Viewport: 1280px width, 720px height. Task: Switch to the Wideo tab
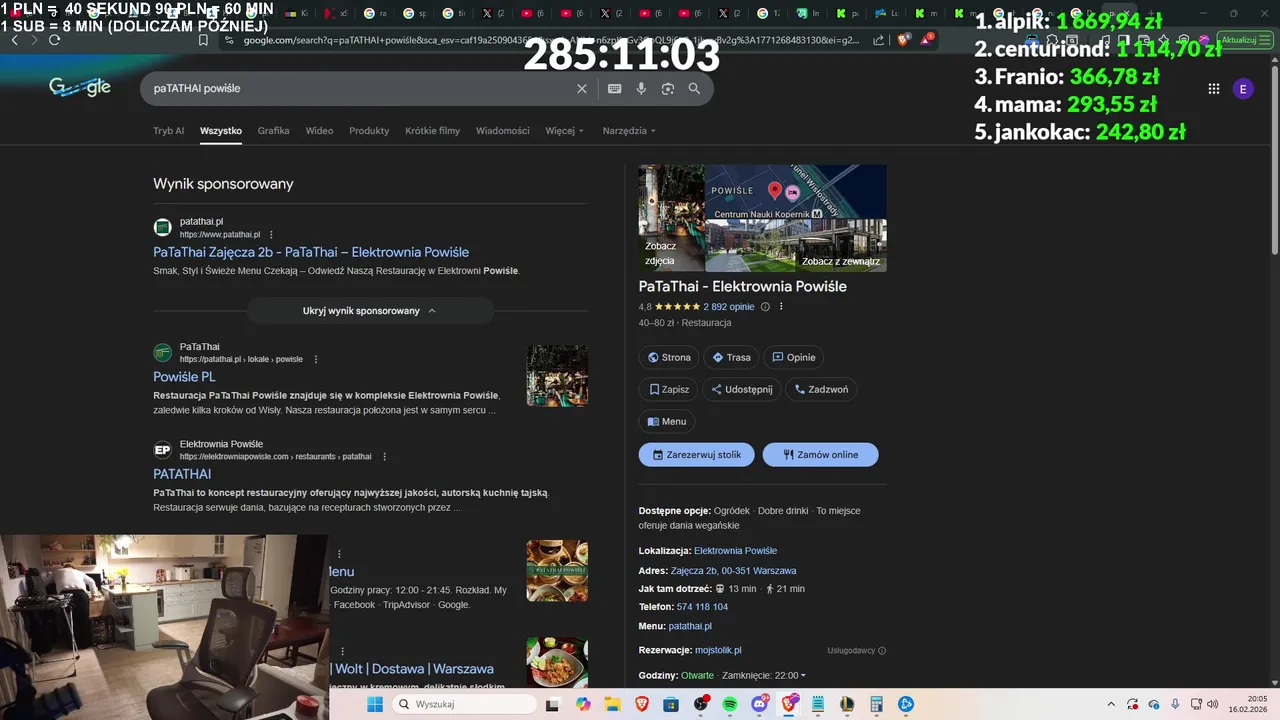[319, 131]
